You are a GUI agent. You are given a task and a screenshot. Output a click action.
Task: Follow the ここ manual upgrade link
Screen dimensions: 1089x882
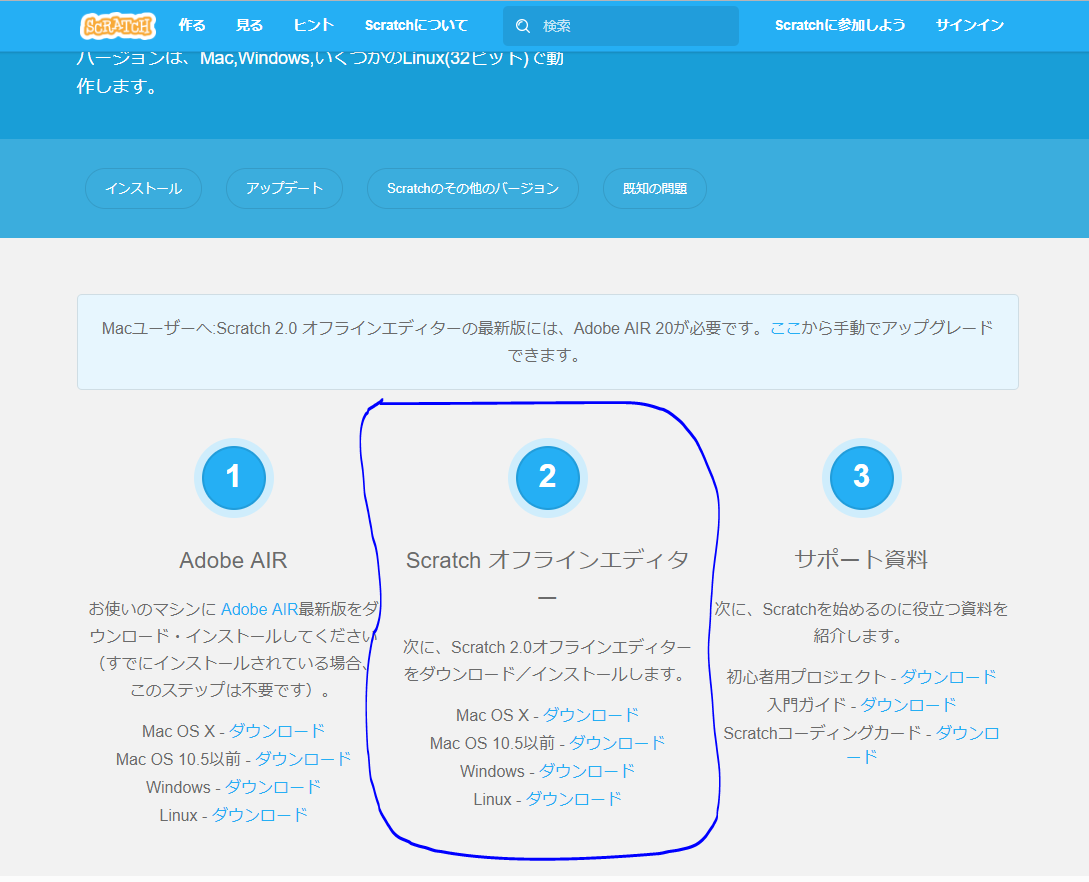pyautogui.click(x=785, y=328)
